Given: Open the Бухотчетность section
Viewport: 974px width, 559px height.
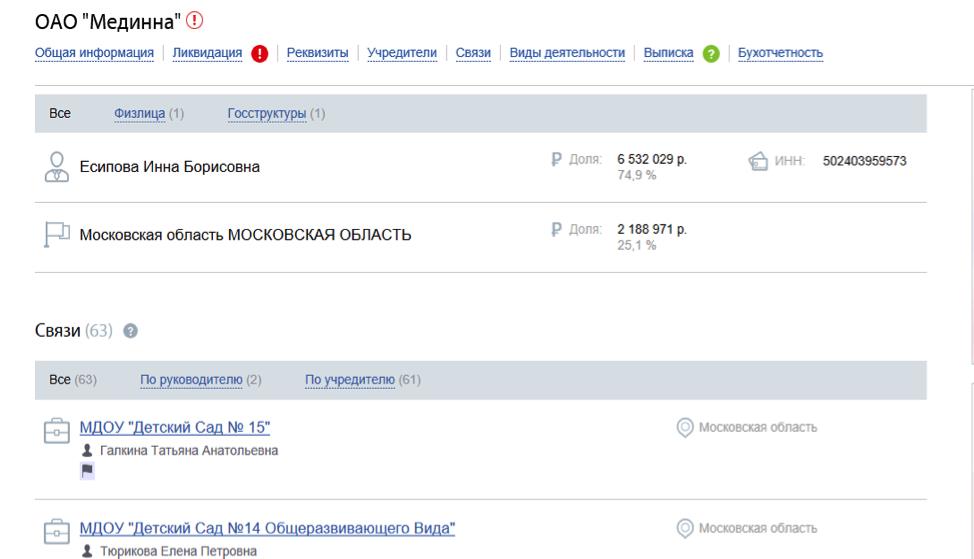Looking at the screenshot, I should [780, 53].
